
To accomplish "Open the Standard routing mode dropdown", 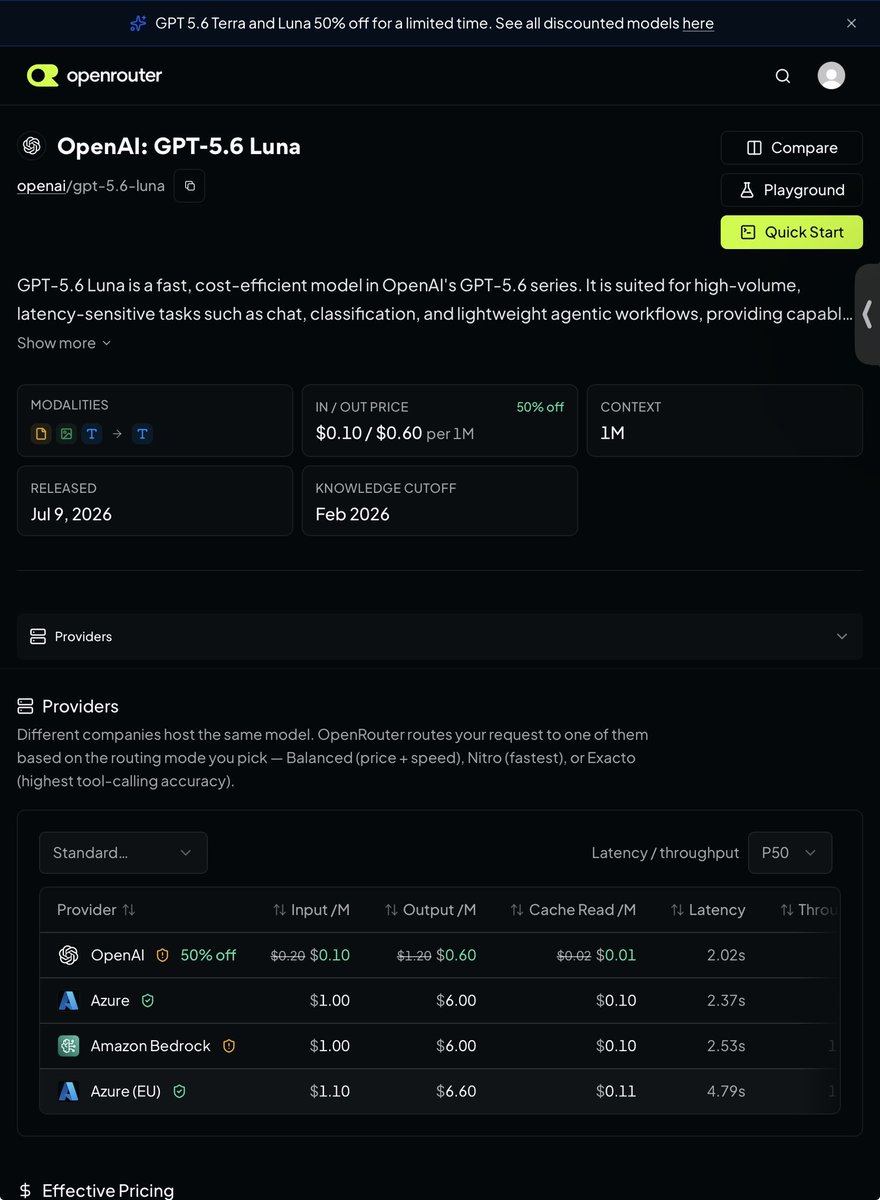I will [123, 853].
